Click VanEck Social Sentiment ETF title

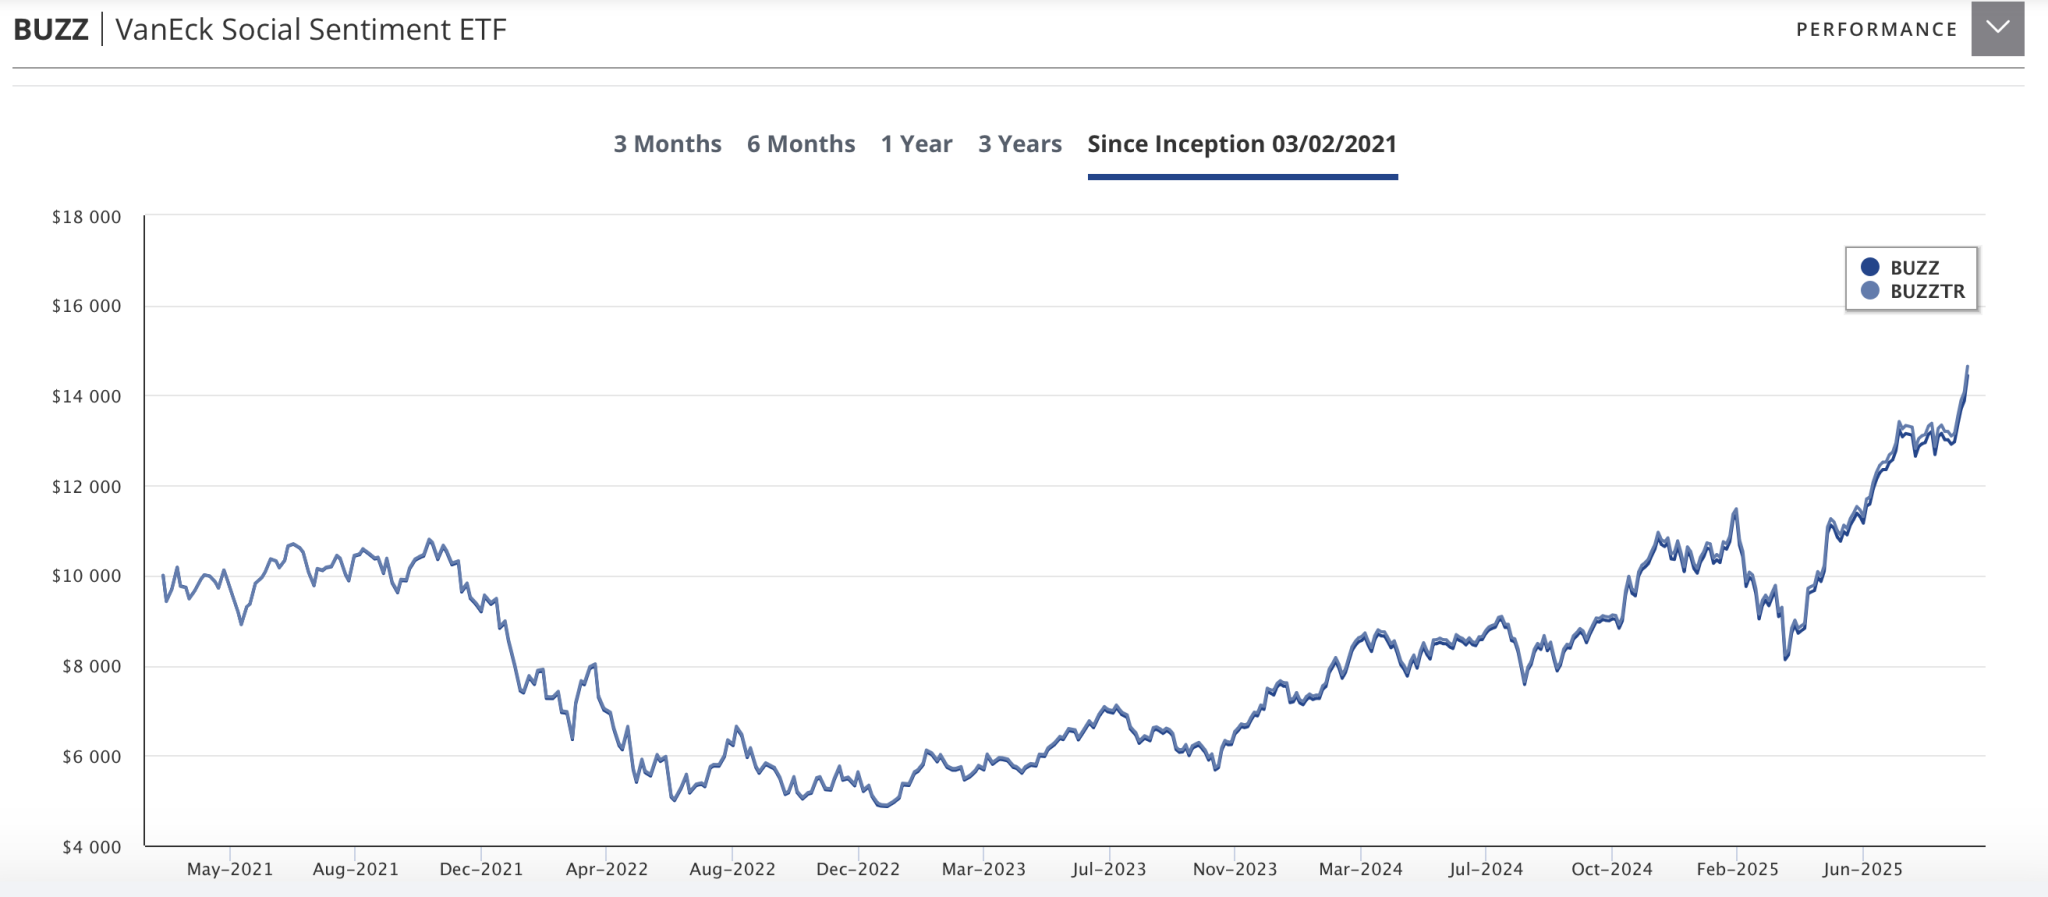pyautogui.click(x=311, y=29)
